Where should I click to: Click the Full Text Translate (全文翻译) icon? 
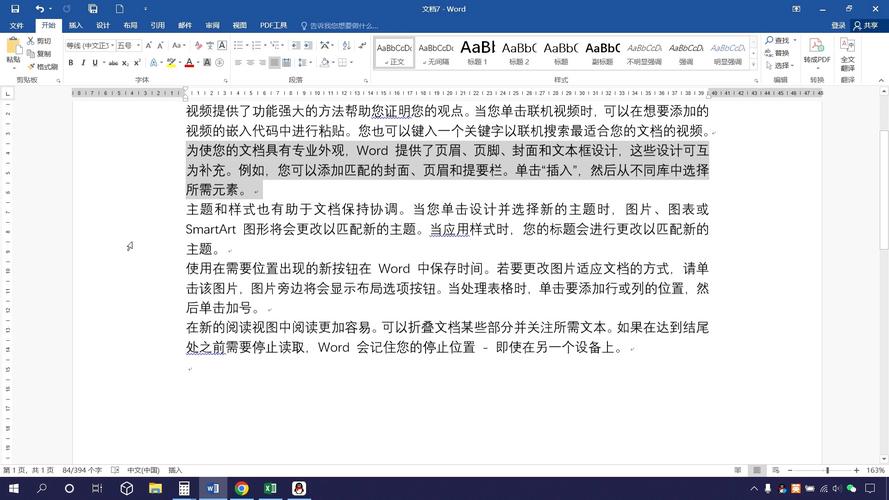(x=848, y=52)
